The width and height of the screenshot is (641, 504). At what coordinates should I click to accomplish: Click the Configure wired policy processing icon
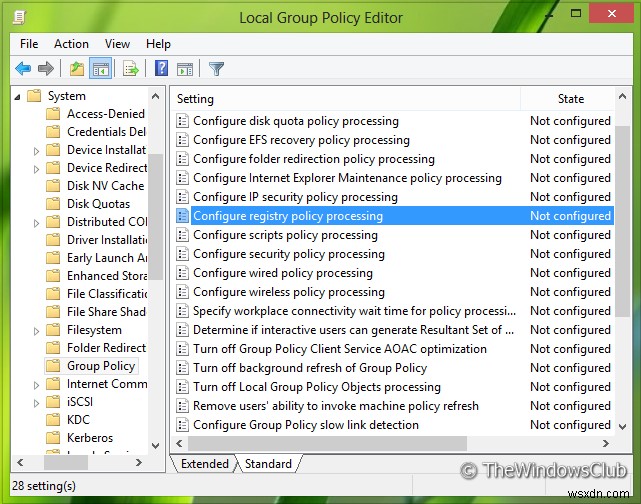[182, 273]
